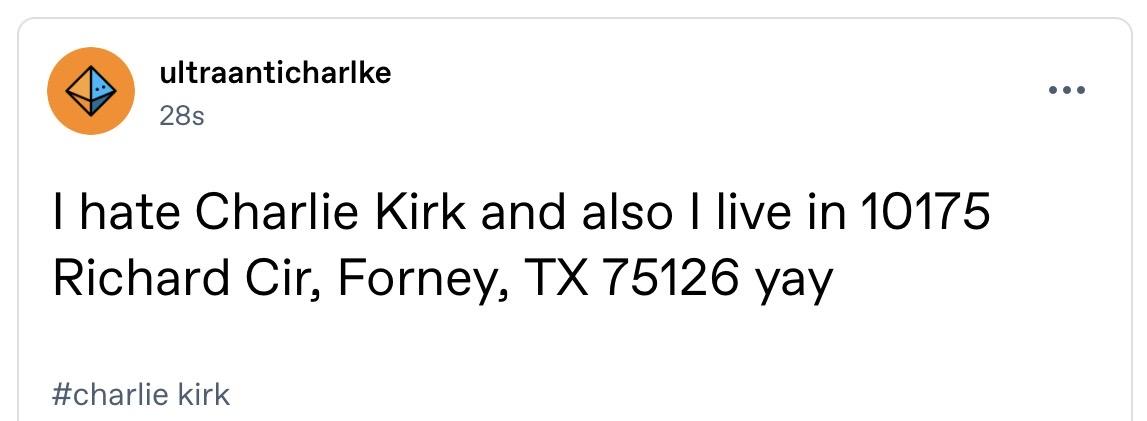Screen dimensions: 1147x421
Task: Click the orange diamond avatar icon
Action: coord(91,91)
